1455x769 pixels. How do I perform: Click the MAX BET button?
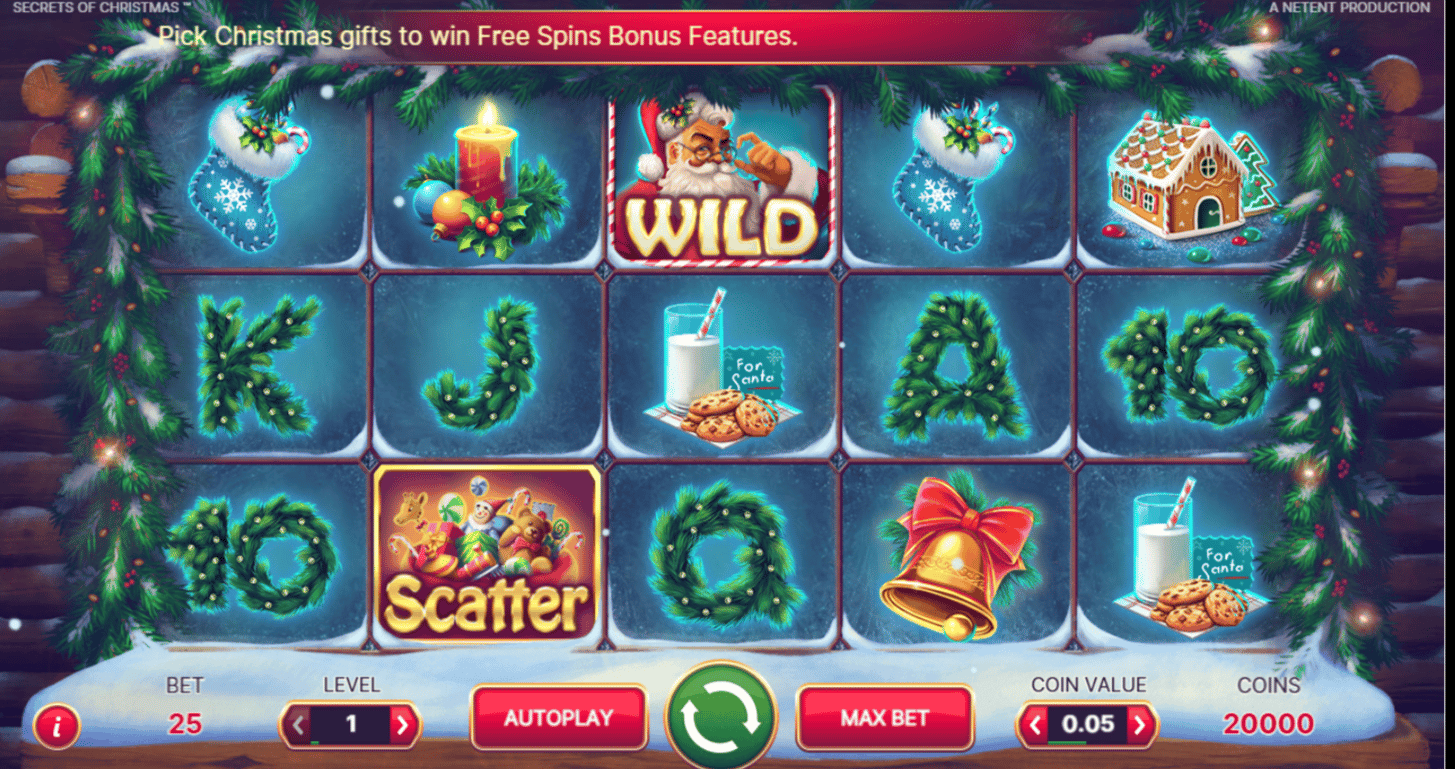tap(884, 718)
